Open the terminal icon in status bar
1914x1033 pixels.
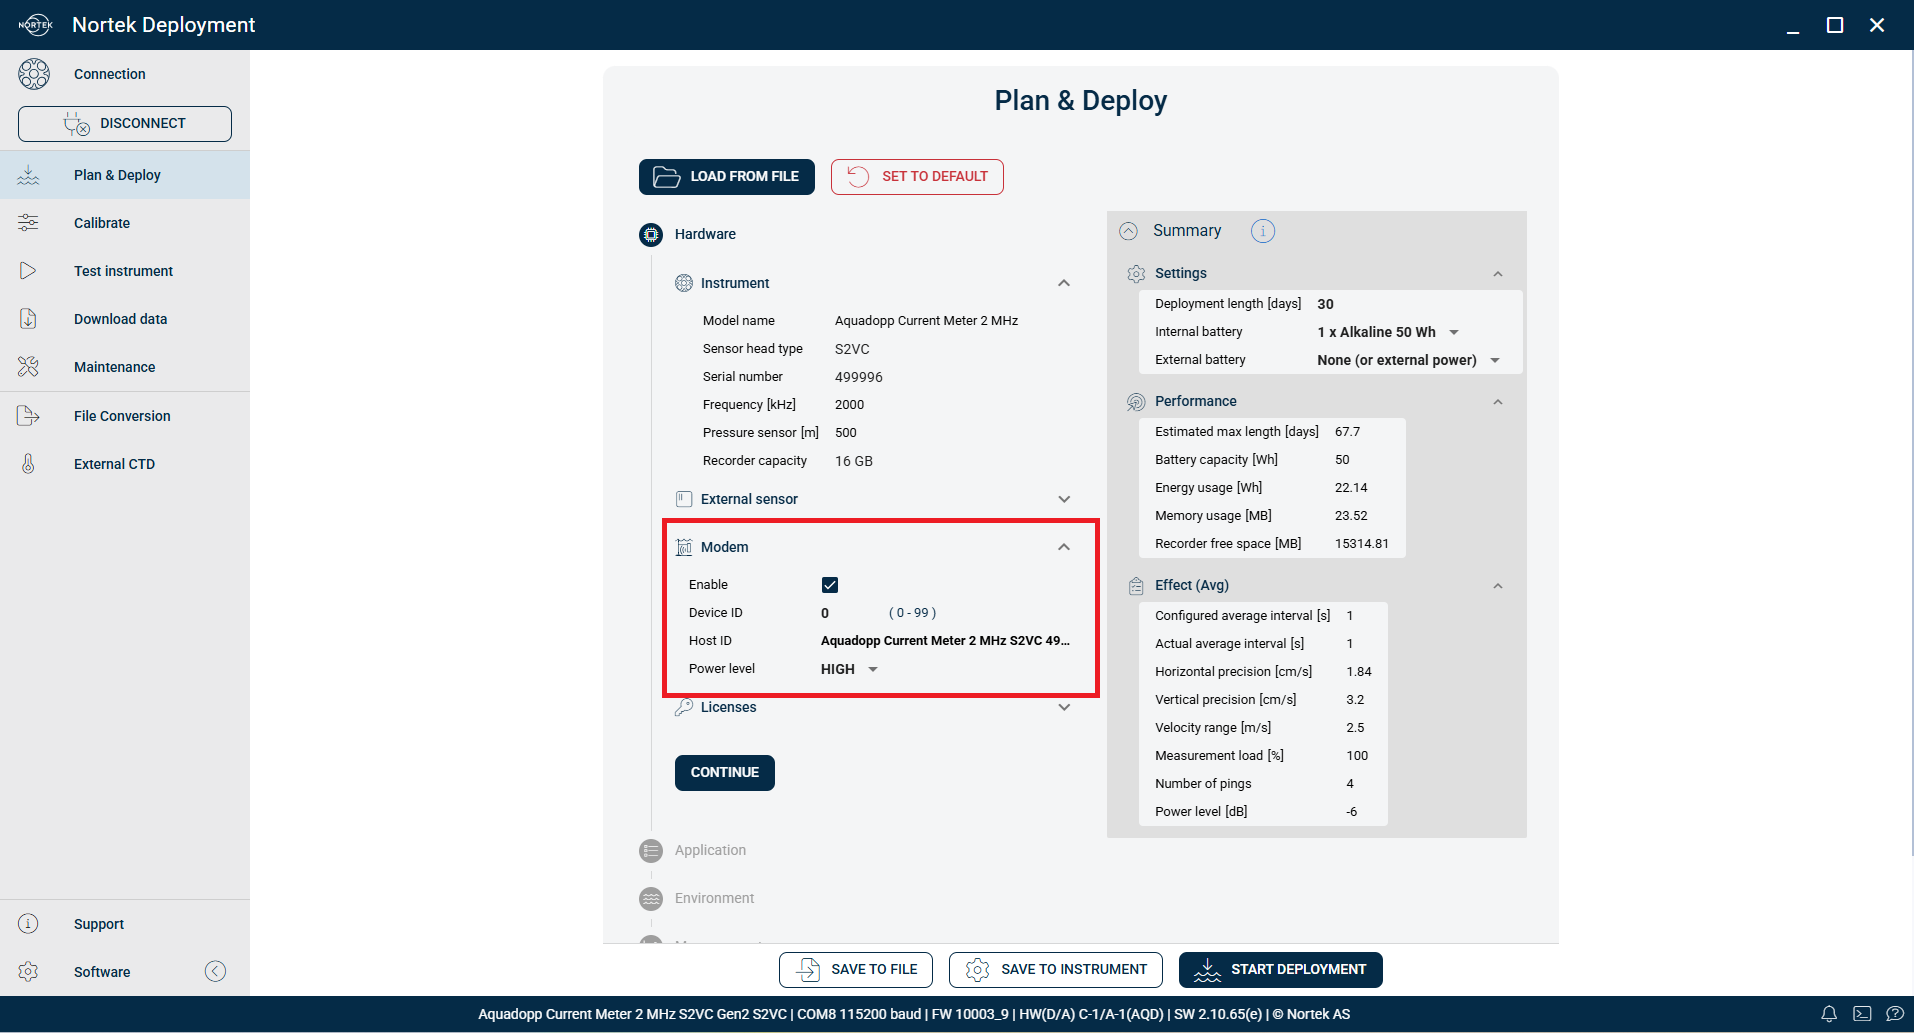pyautogui.click(x=1862, y=1014)
